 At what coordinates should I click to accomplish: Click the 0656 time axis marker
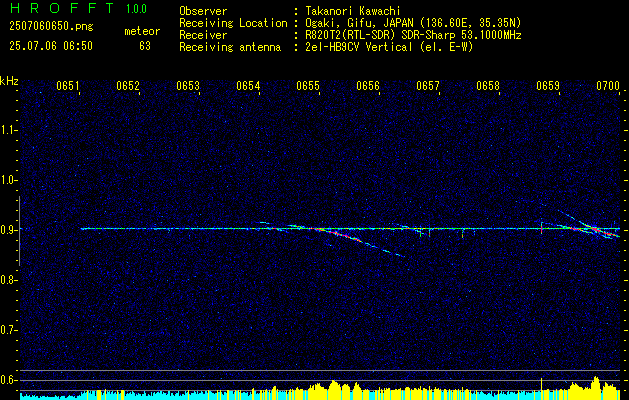pos(368,85)
